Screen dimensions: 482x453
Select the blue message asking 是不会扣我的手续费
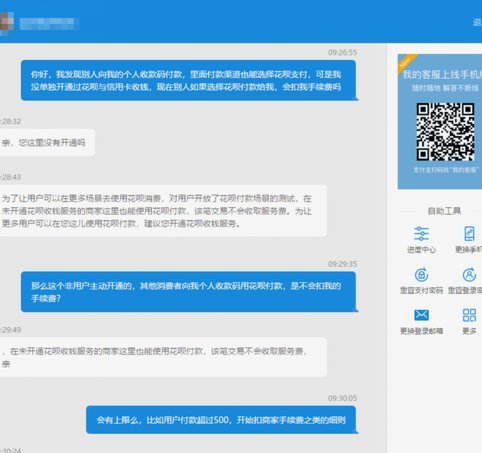pos(188,292)
